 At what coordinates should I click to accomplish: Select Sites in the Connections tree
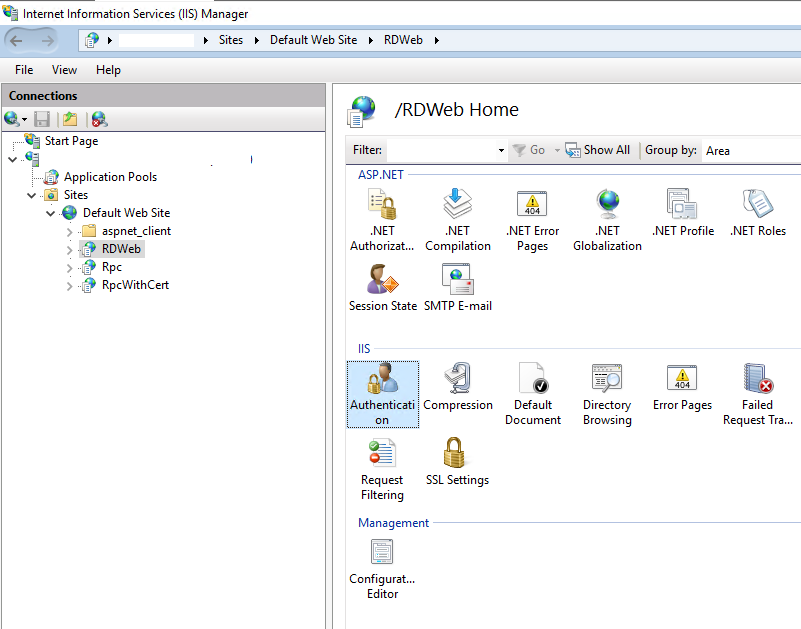[76, 195]
